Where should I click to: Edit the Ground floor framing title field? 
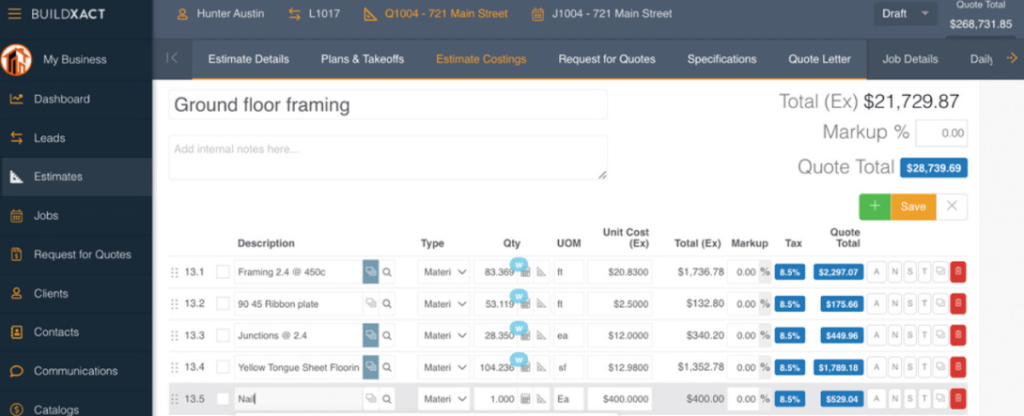point(388,104)
